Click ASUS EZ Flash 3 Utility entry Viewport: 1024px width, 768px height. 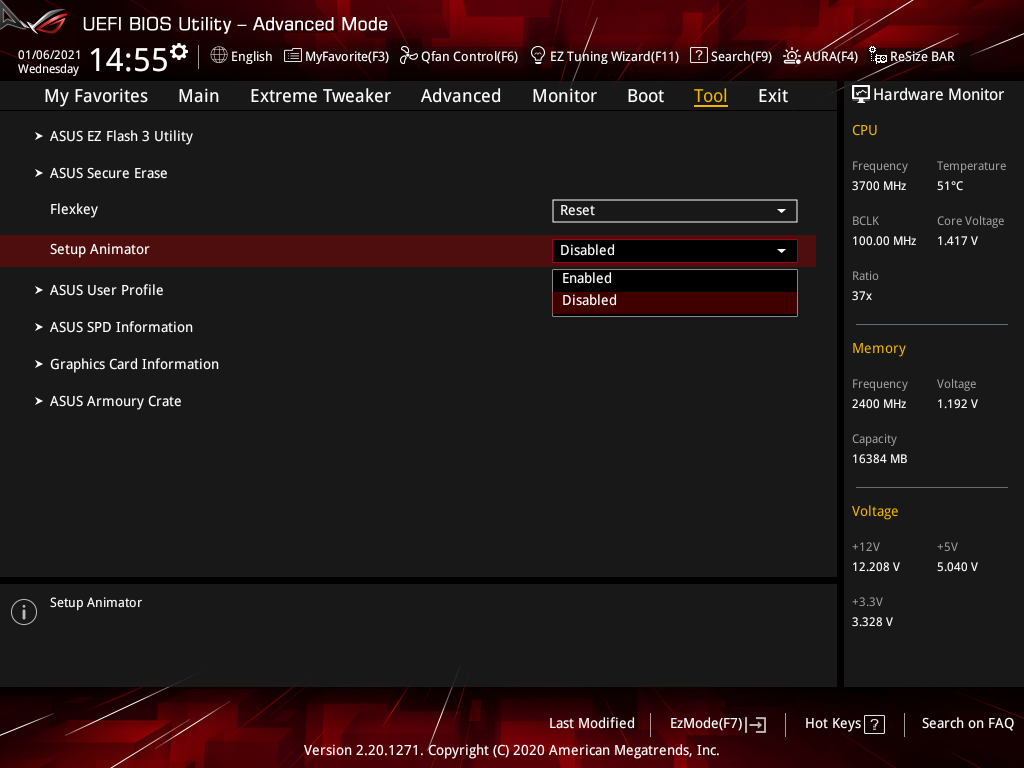click(x=121, y=136)
